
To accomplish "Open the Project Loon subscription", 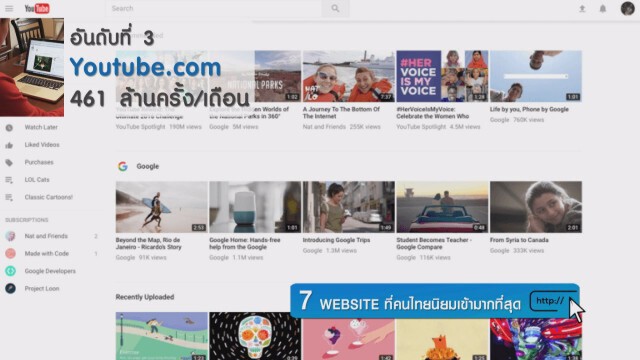I will pos(42,289).
